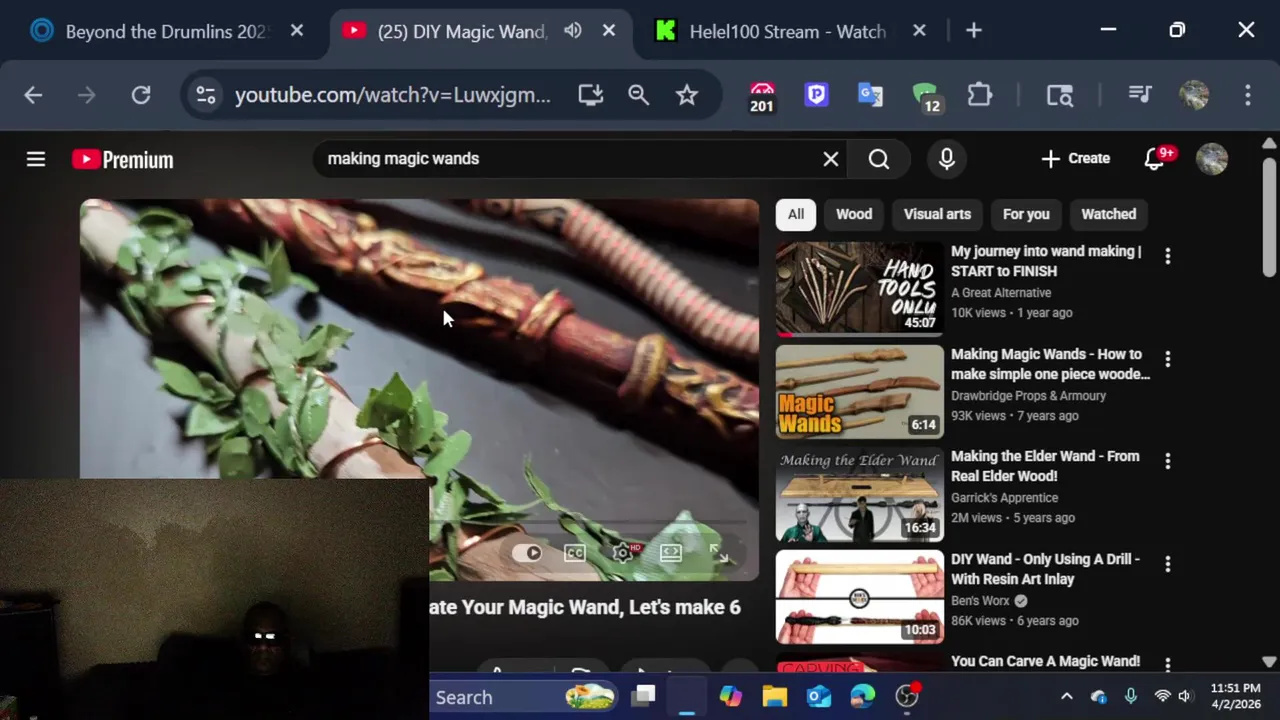This screenshot has height=720, width=1280.
Task: Select the 'Visual arts' filter chip
Action: (x=937, y=214)
